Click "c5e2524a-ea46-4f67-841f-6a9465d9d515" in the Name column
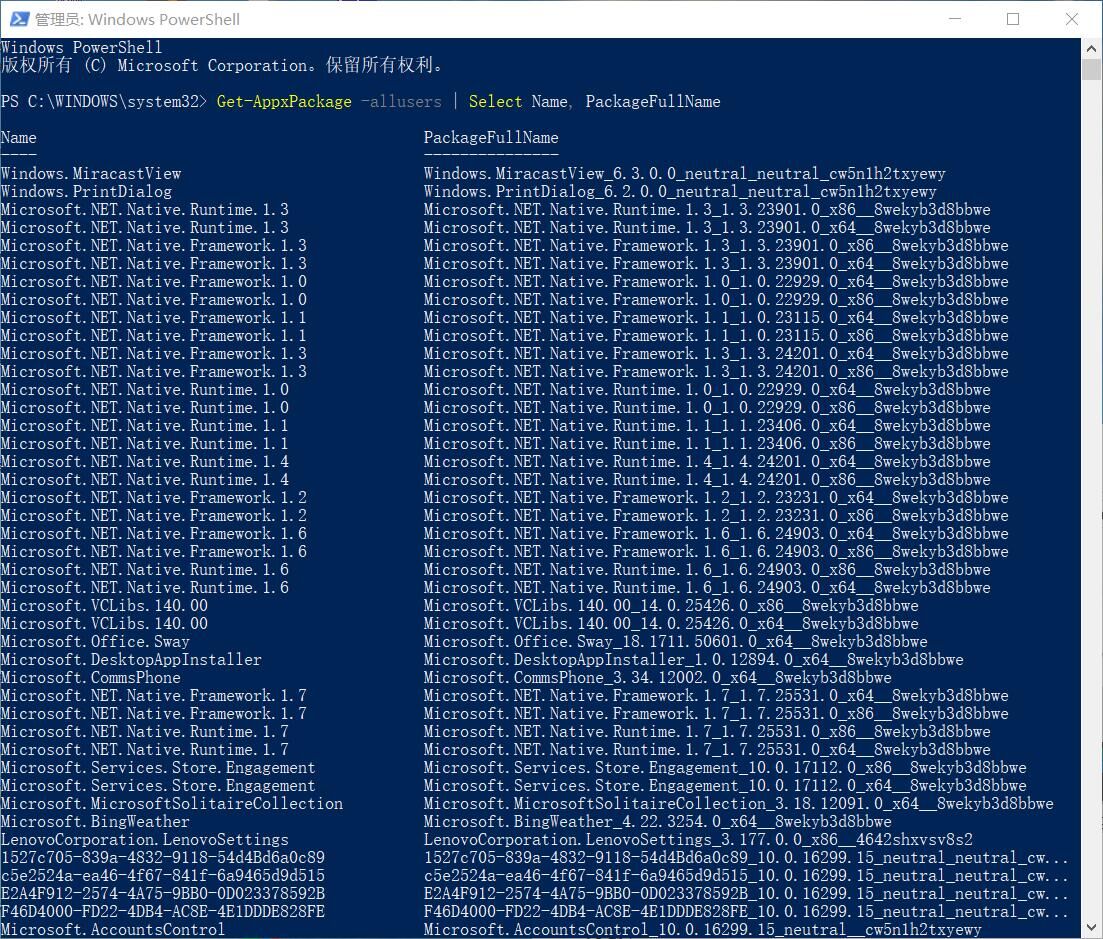Viewport: 1103px width, 939px height. [x=162, y=876]
